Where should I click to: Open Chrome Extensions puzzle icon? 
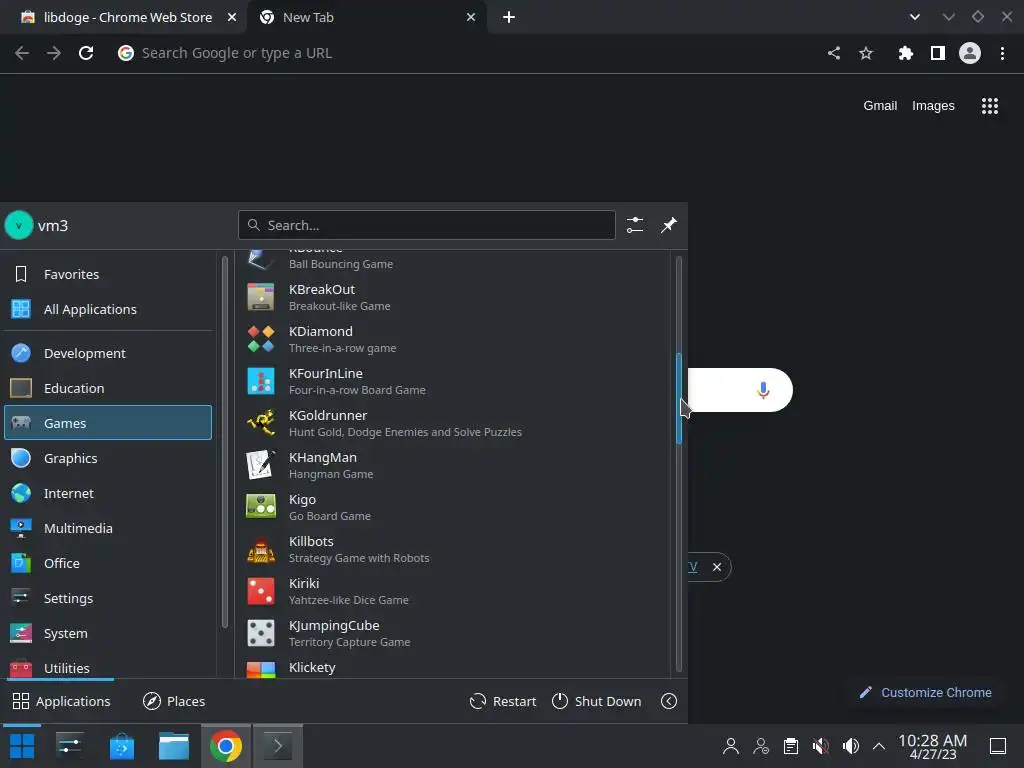point(905,53)
